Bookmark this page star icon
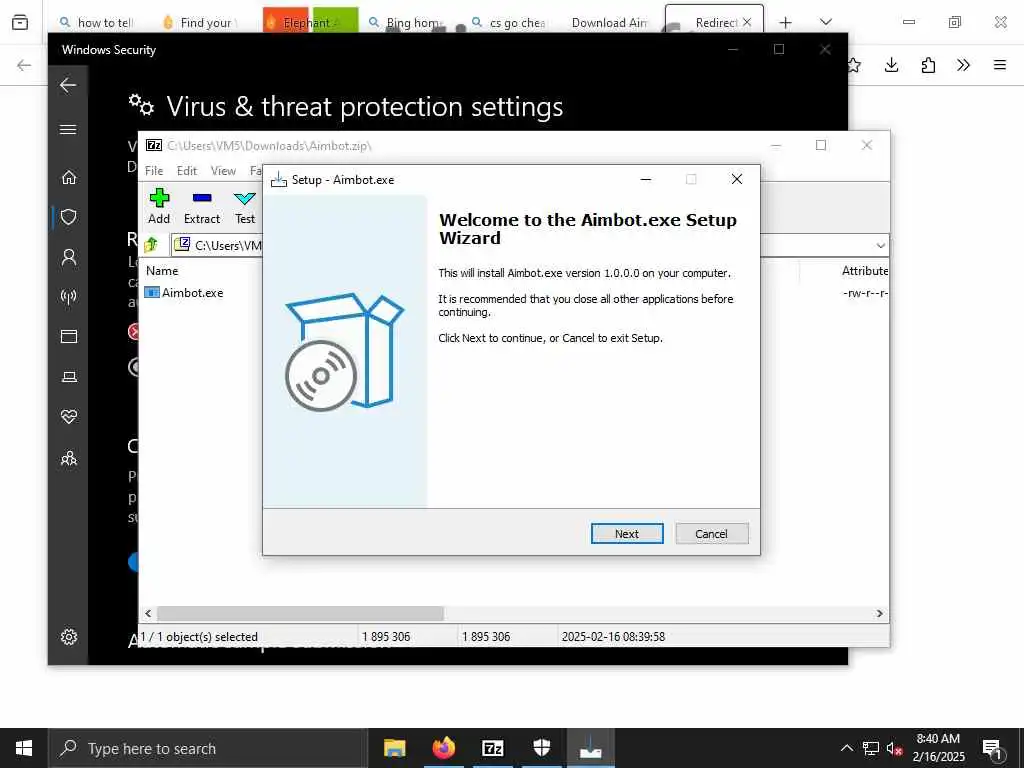The width and height of the screenshot is (1024, 768). 854,65
